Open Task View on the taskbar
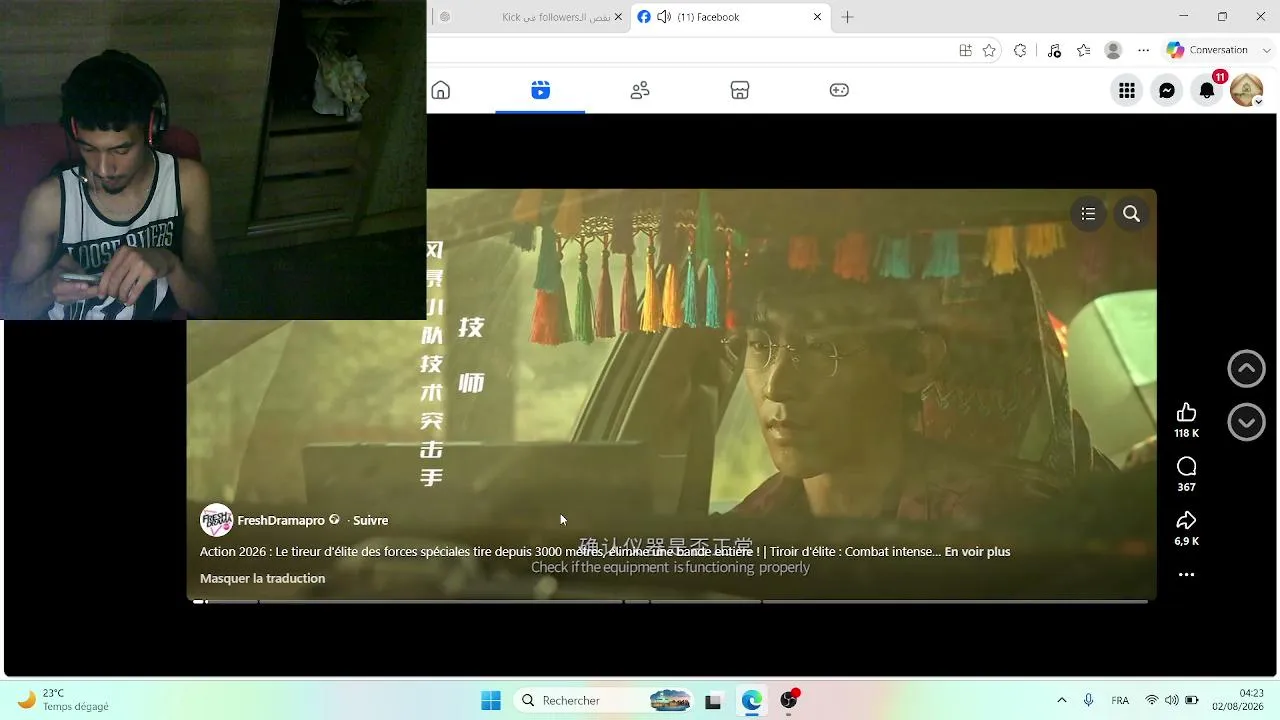 click(713, 701)
